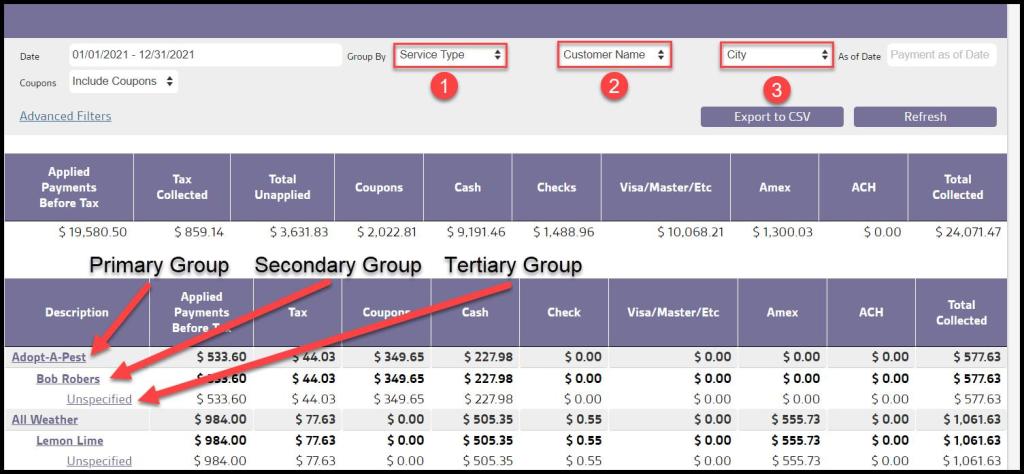
Task: Click the date range input field
Action: coord(204,56)
